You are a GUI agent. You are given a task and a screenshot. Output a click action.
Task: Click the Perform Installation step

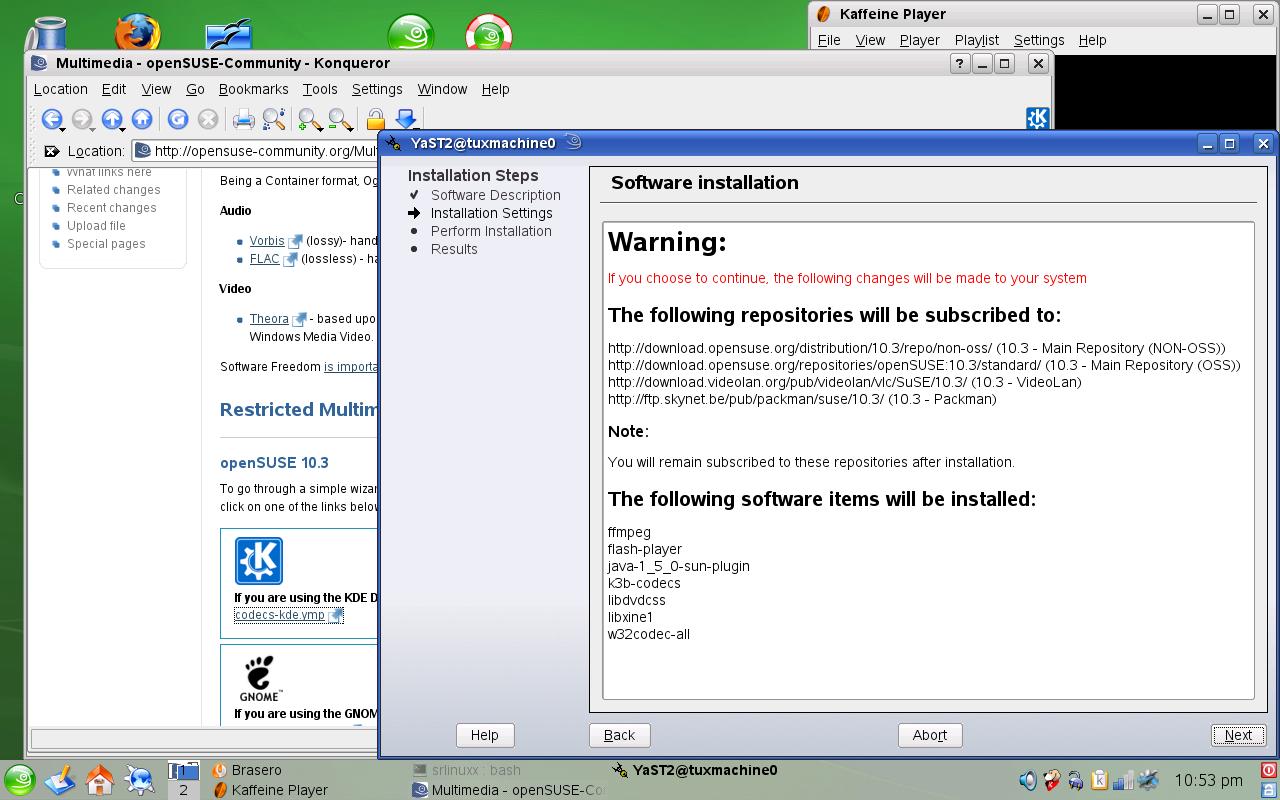491,231
